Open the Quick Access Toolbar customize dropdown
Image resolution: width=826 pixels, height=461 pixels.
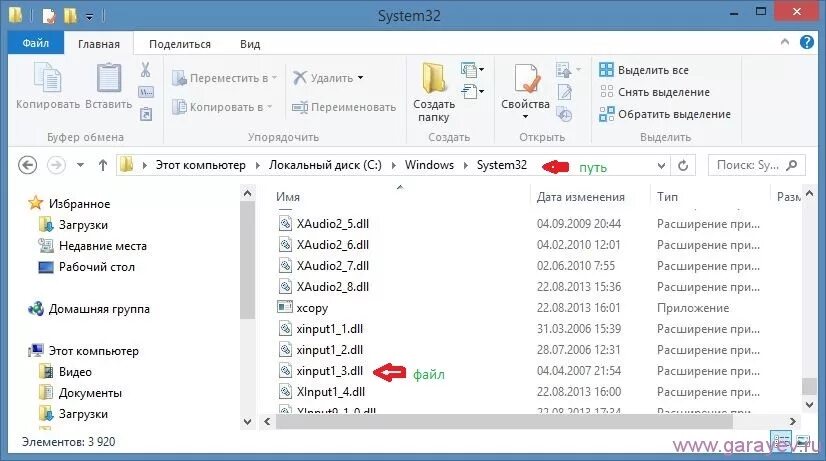click(90, 17)
